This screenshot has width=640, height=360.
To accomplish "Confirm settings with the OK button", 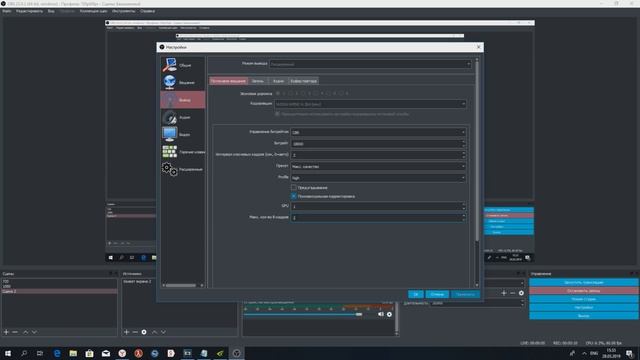I will point(416,294).
